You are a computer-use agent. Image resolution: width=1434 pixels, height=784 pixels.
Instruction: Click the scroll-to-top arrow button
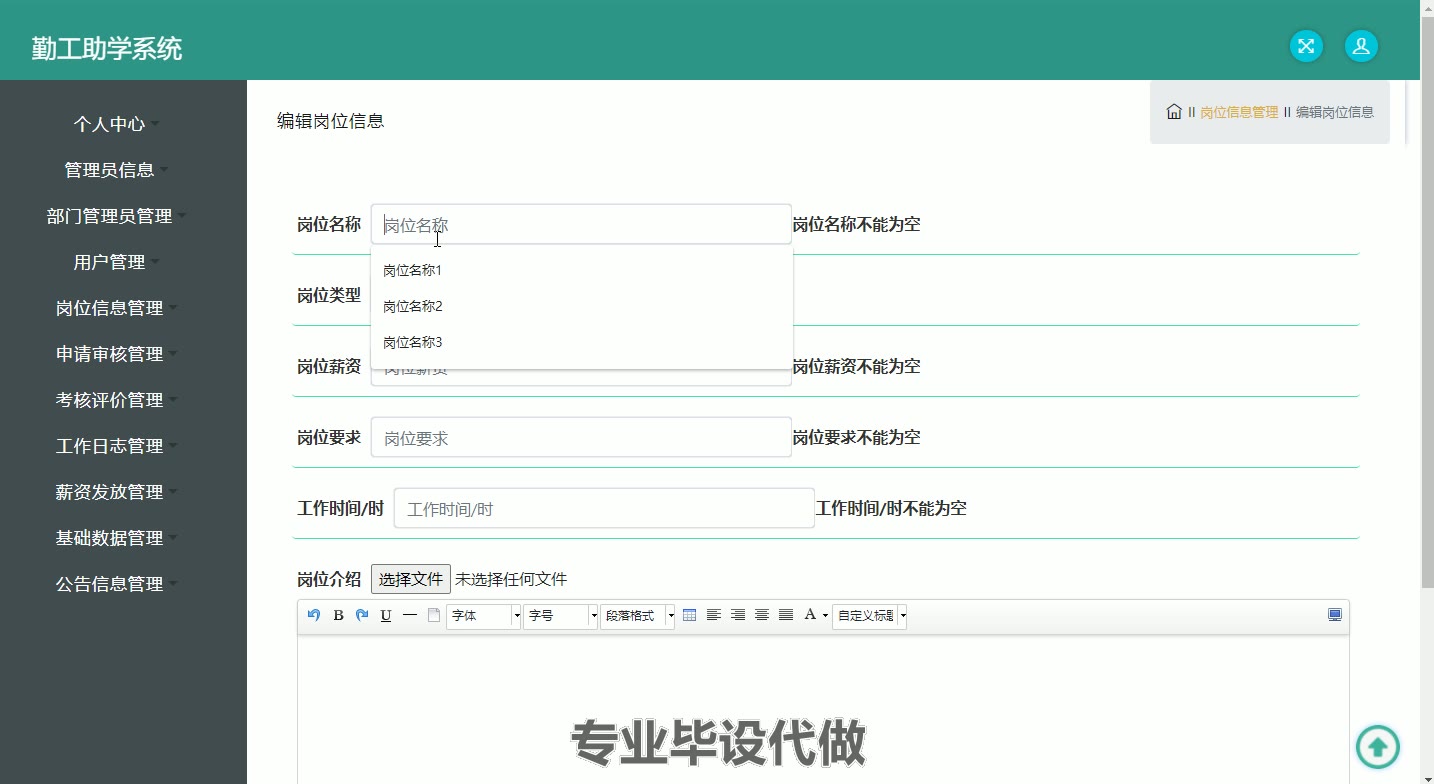pyautogui.click(x=1377, y=746)
